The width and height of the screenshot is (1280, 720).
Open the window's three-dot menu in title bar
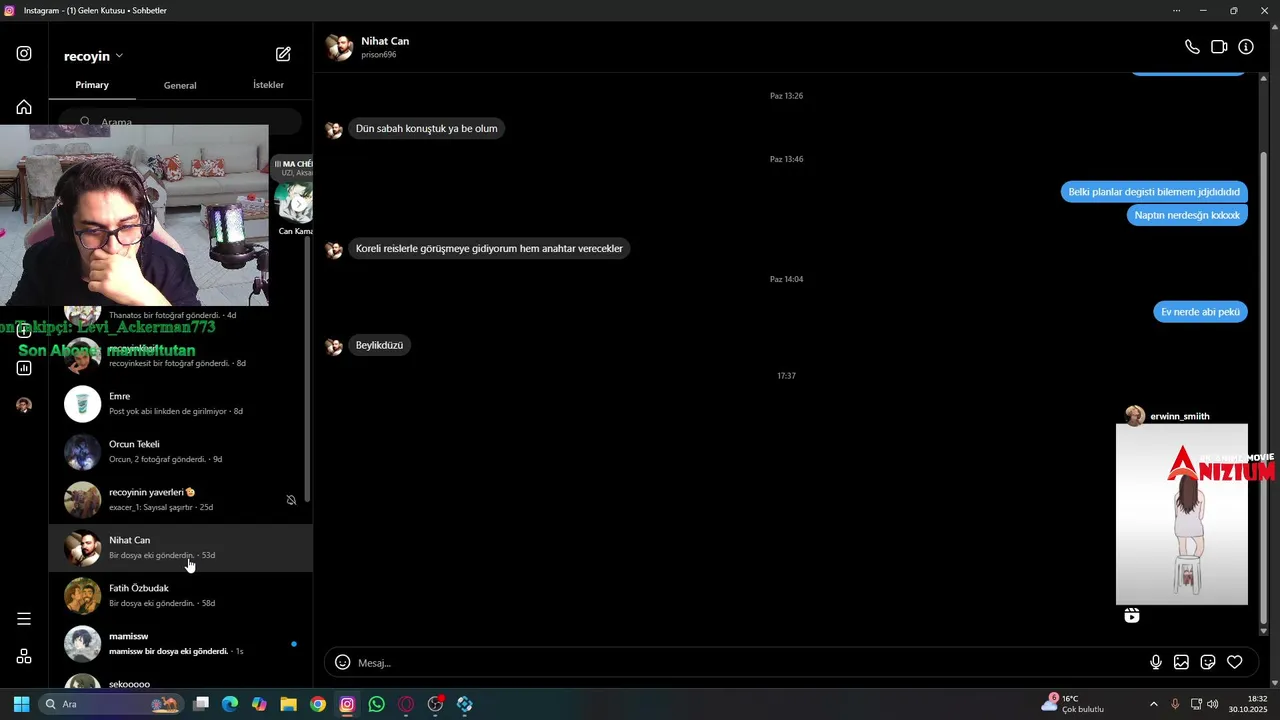[1177, 10]
